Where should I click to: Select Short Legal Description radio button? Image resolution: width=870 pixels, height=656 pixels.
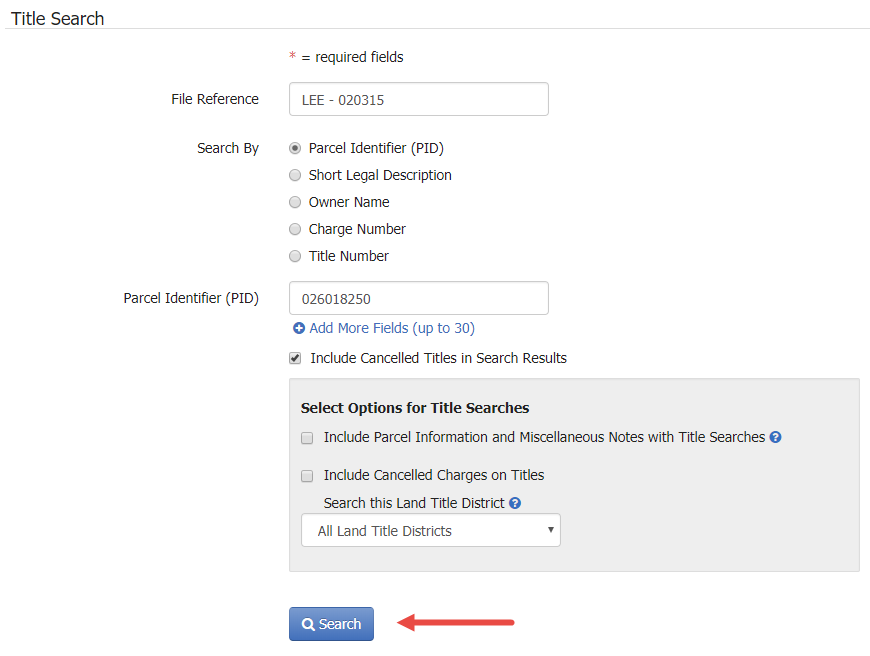[x=295, y=175]
